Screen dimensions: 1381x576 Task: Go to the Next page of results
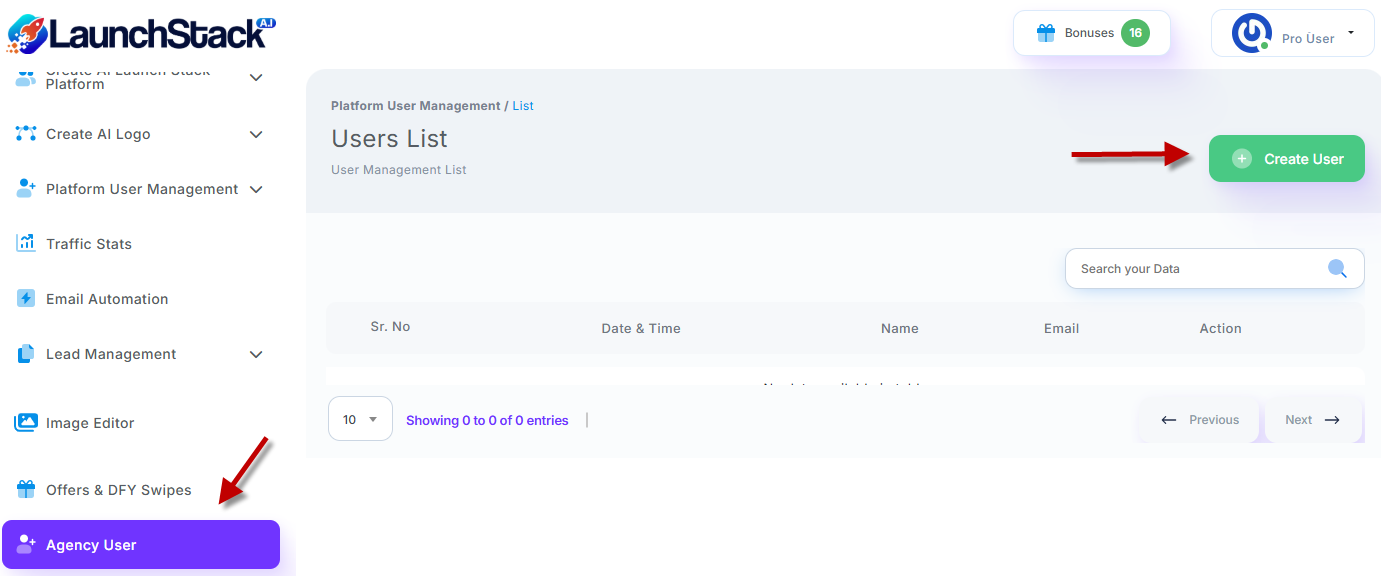click(x=1312, y=420)
